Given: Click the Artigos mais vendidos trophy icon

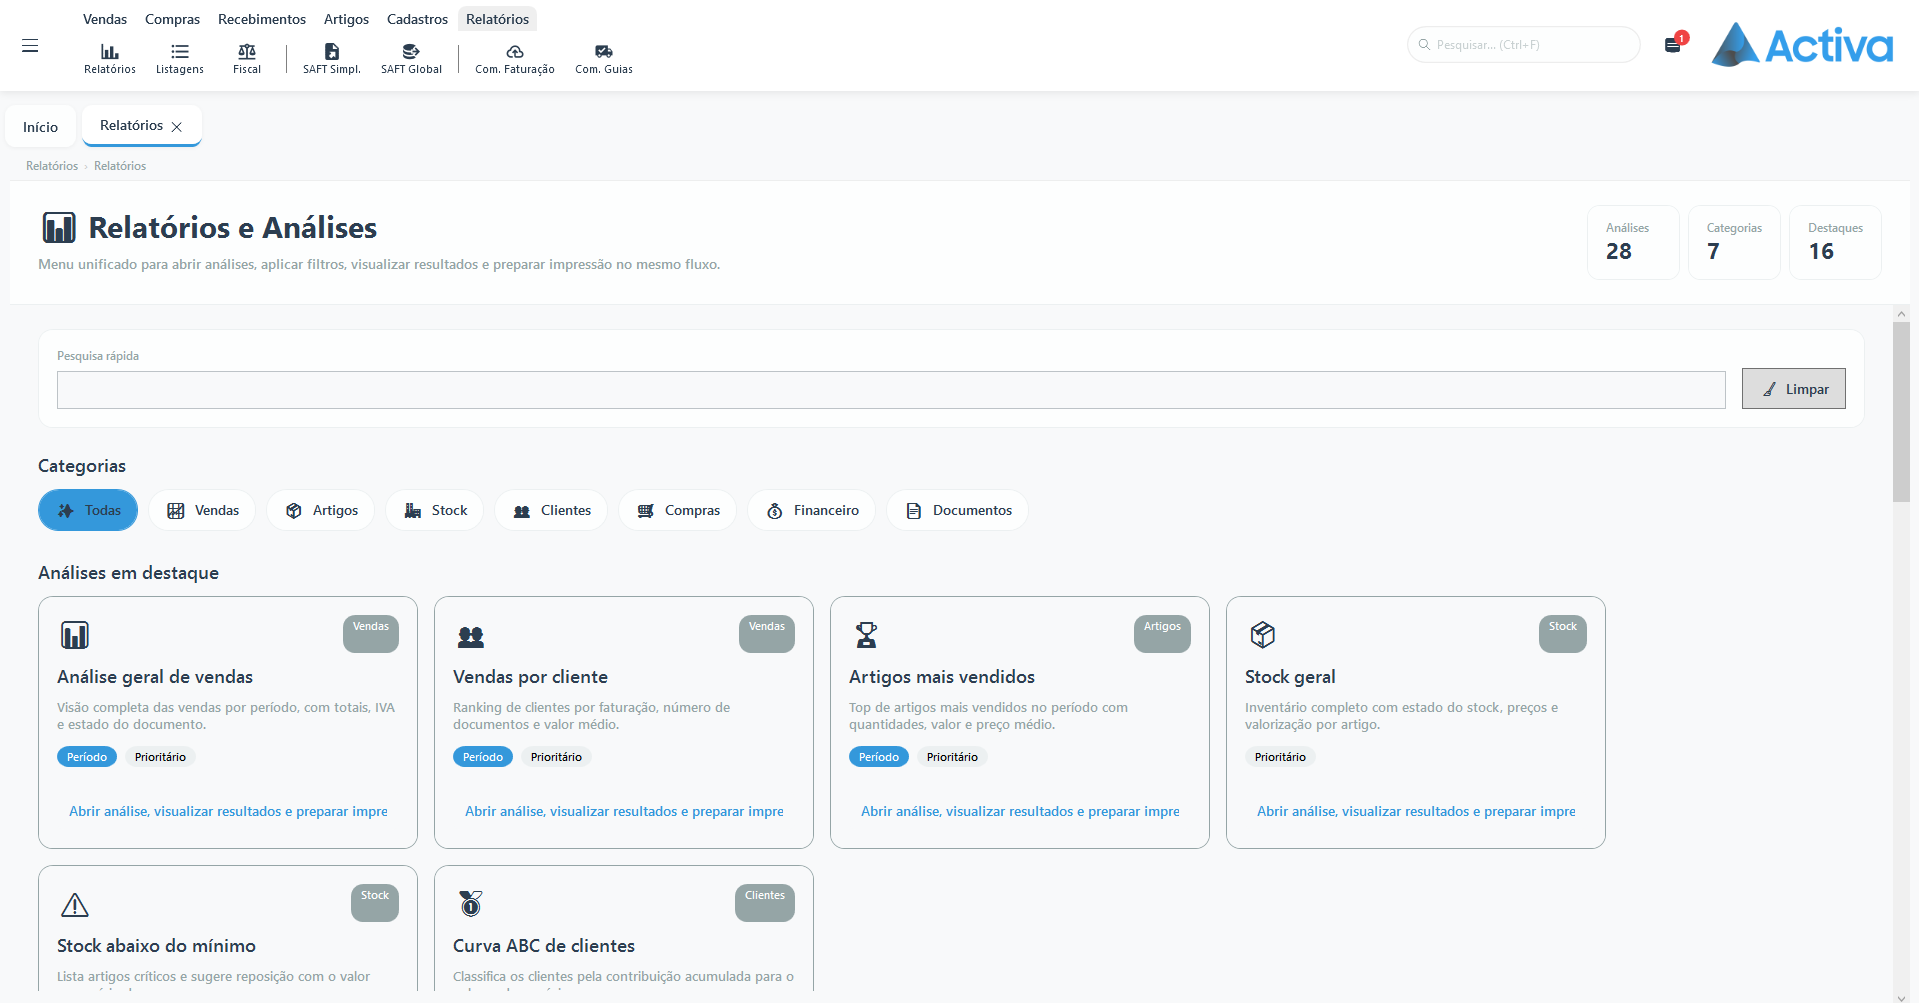Looking at the screenshot, I should coord(867,635).
